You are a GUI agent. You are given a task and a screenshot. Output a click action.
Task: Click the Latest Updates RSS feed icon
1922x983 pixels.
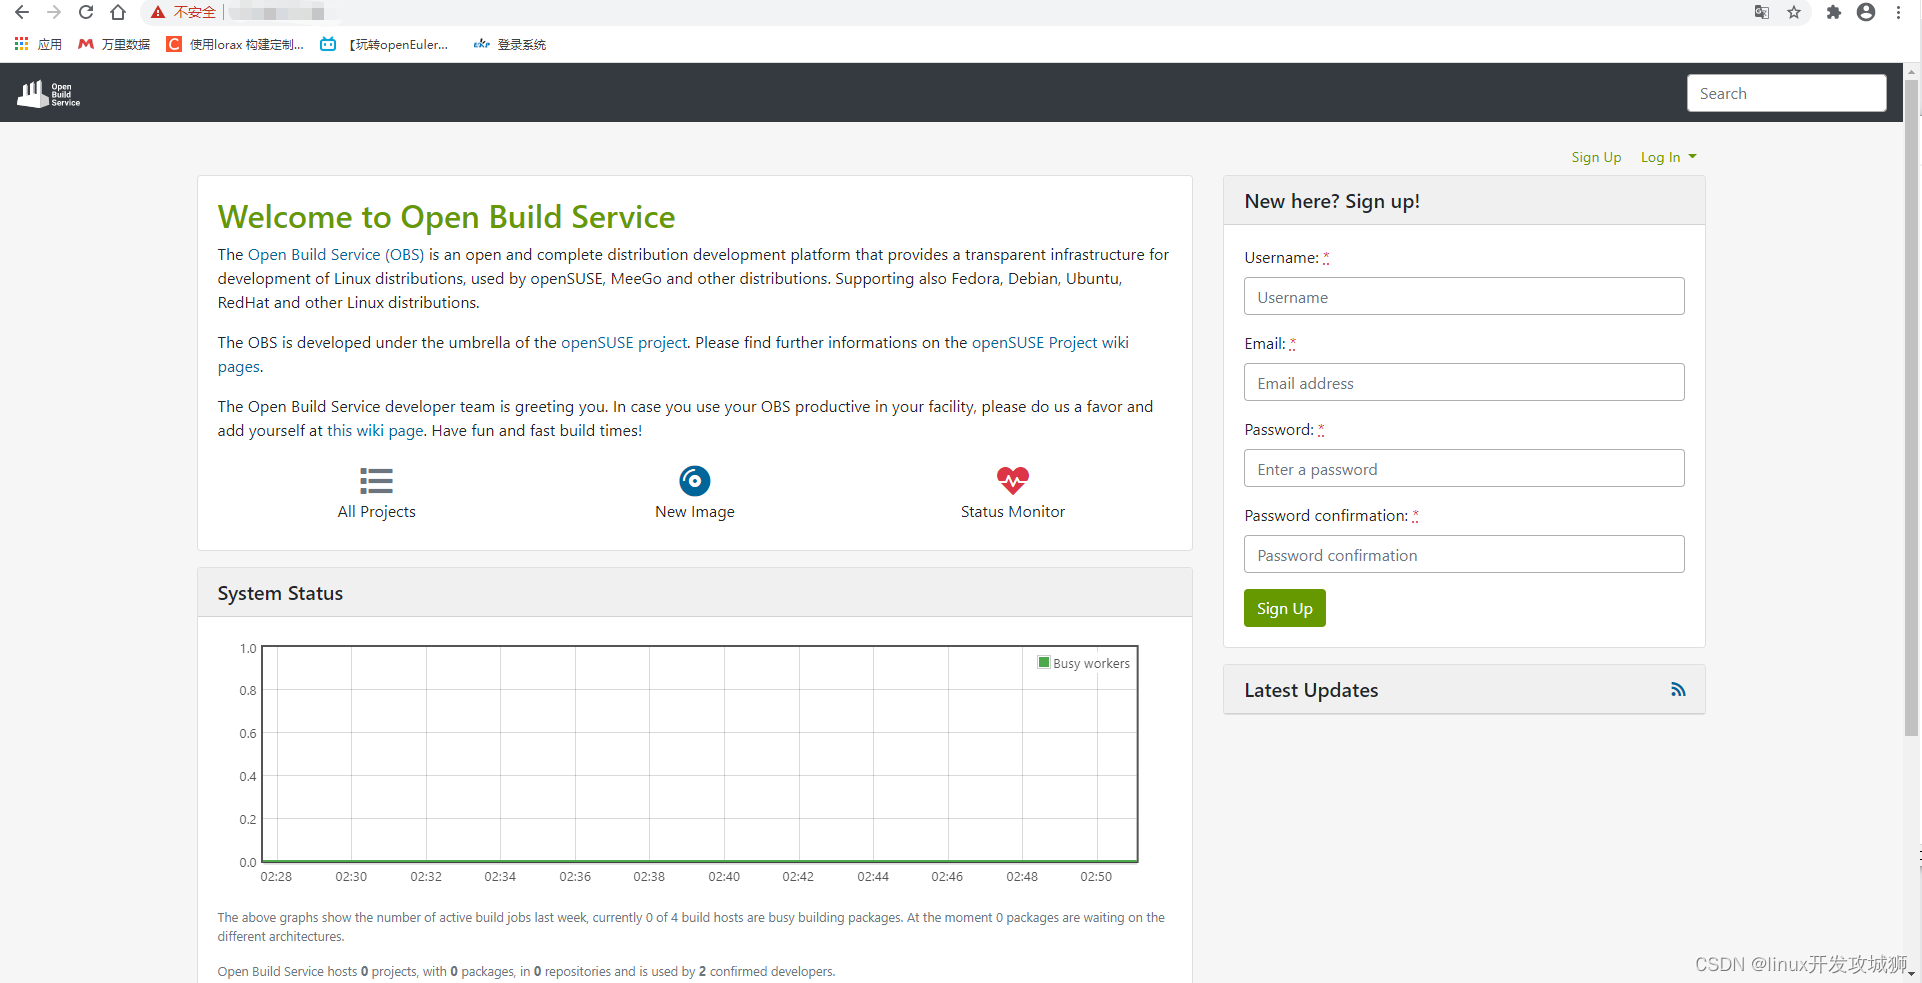1678,690
